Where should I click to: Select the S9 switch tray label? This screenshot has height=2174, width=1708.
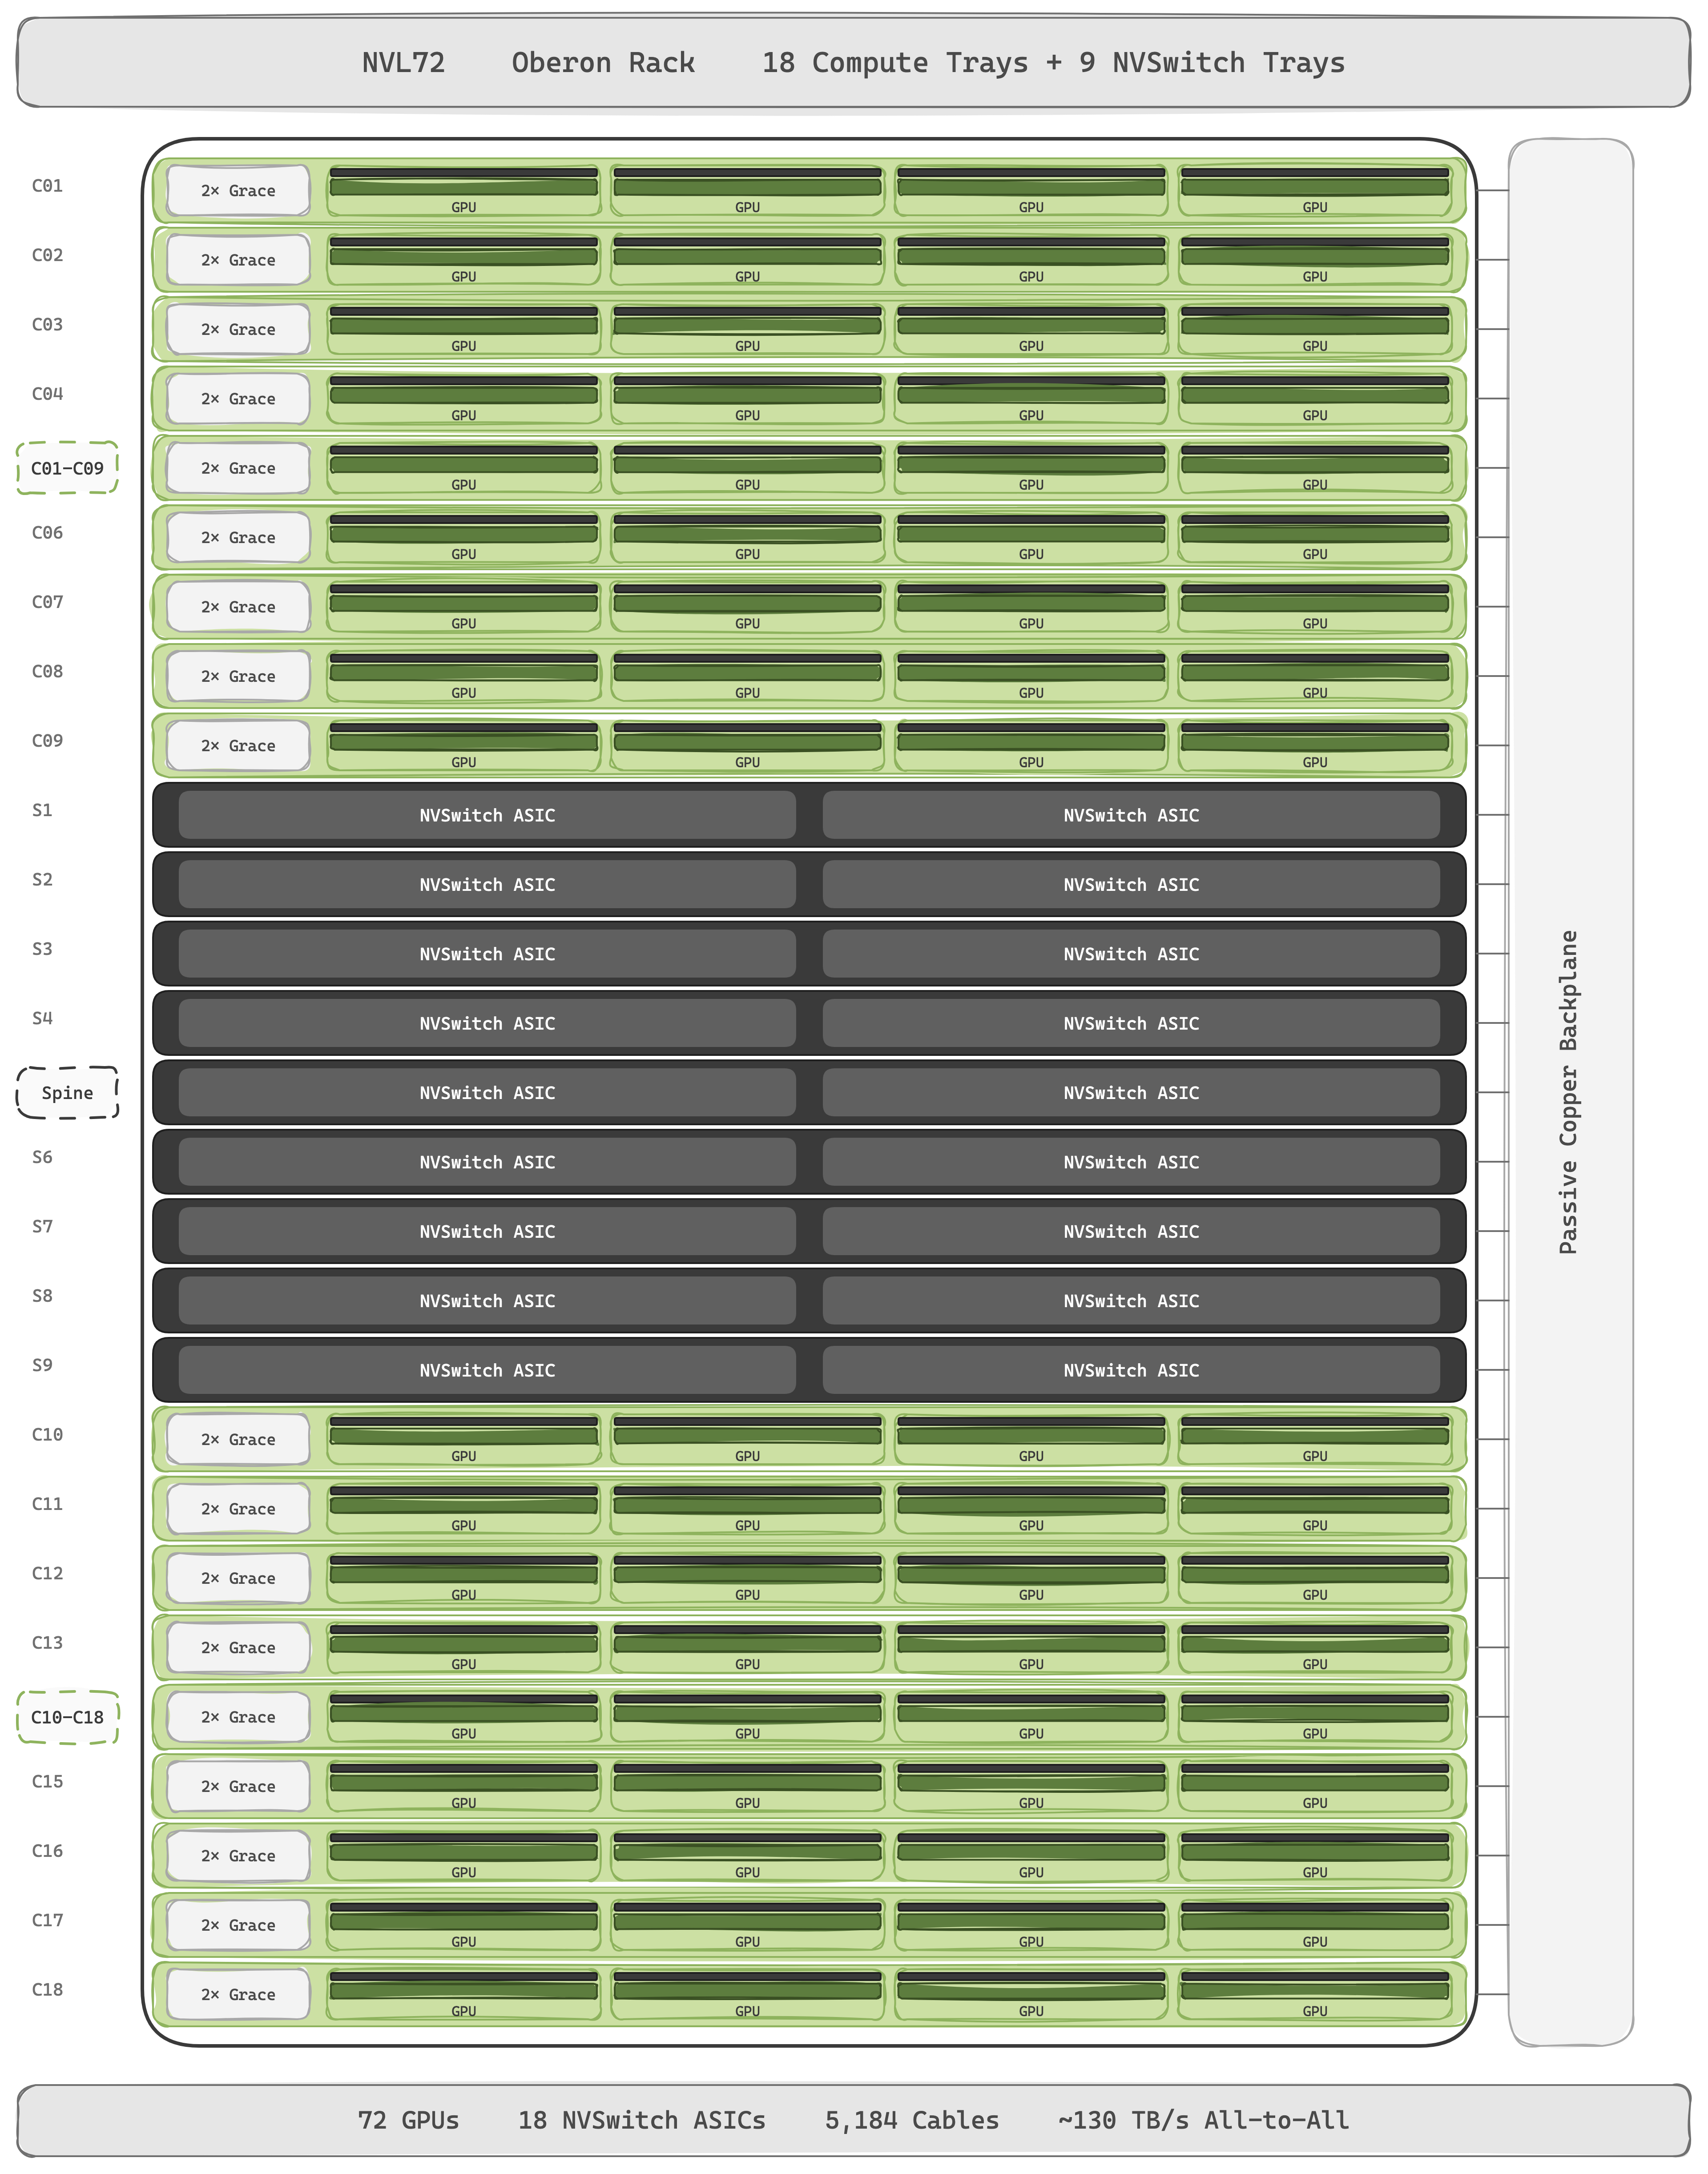pos(42,1365)
